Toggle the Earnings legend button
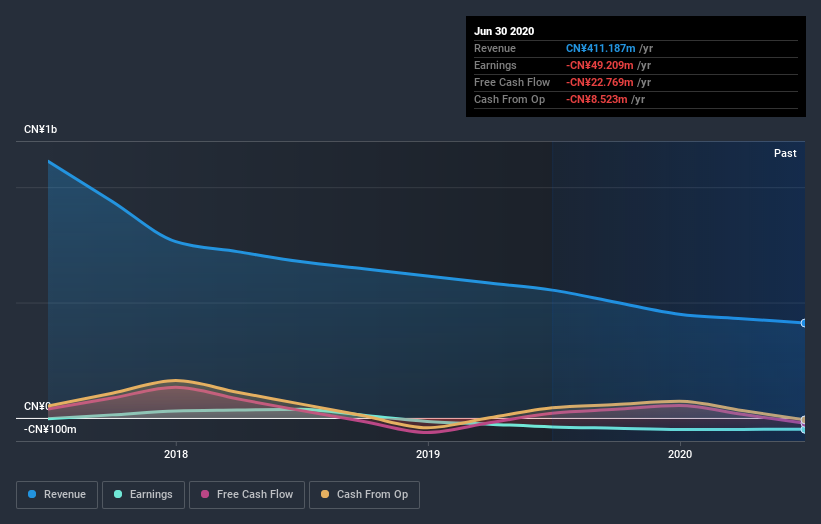The height and width of the screenshot is (524, 821). click(x=143, y=495)
